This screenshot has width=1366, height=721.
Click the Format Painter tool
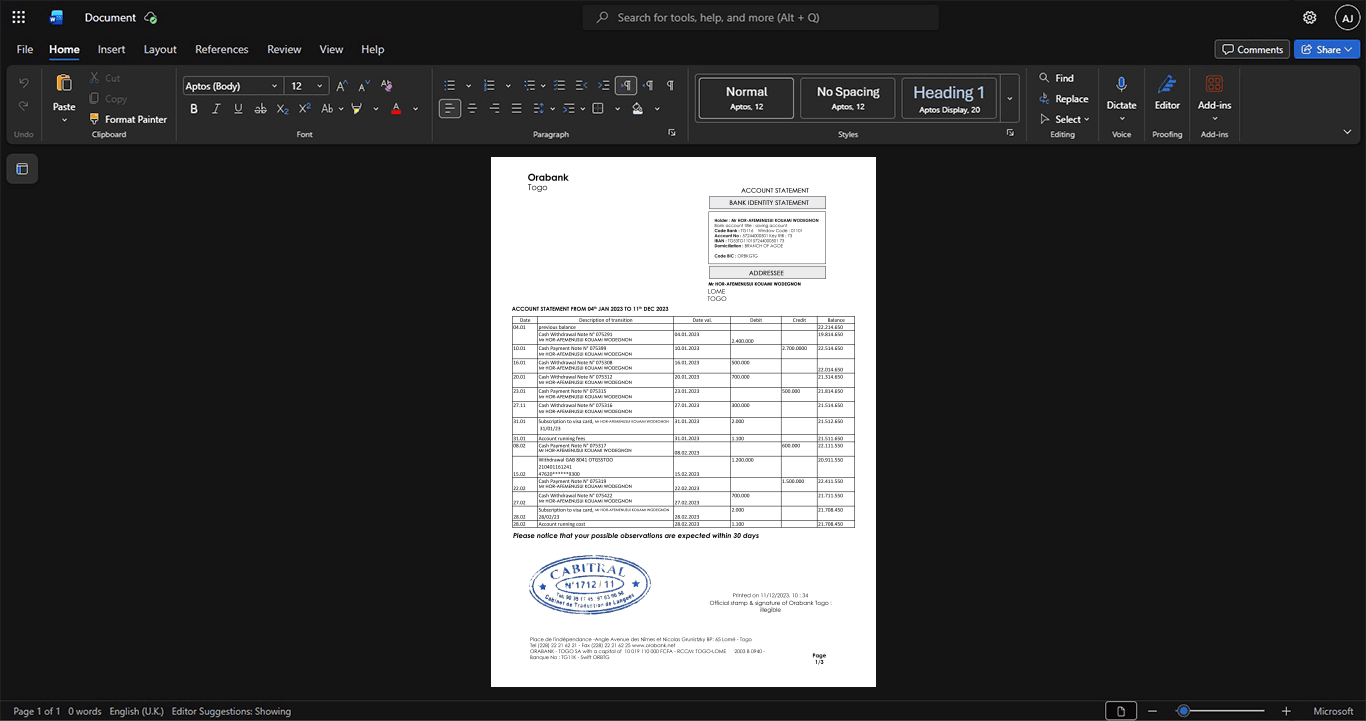[x=128, y=119]
